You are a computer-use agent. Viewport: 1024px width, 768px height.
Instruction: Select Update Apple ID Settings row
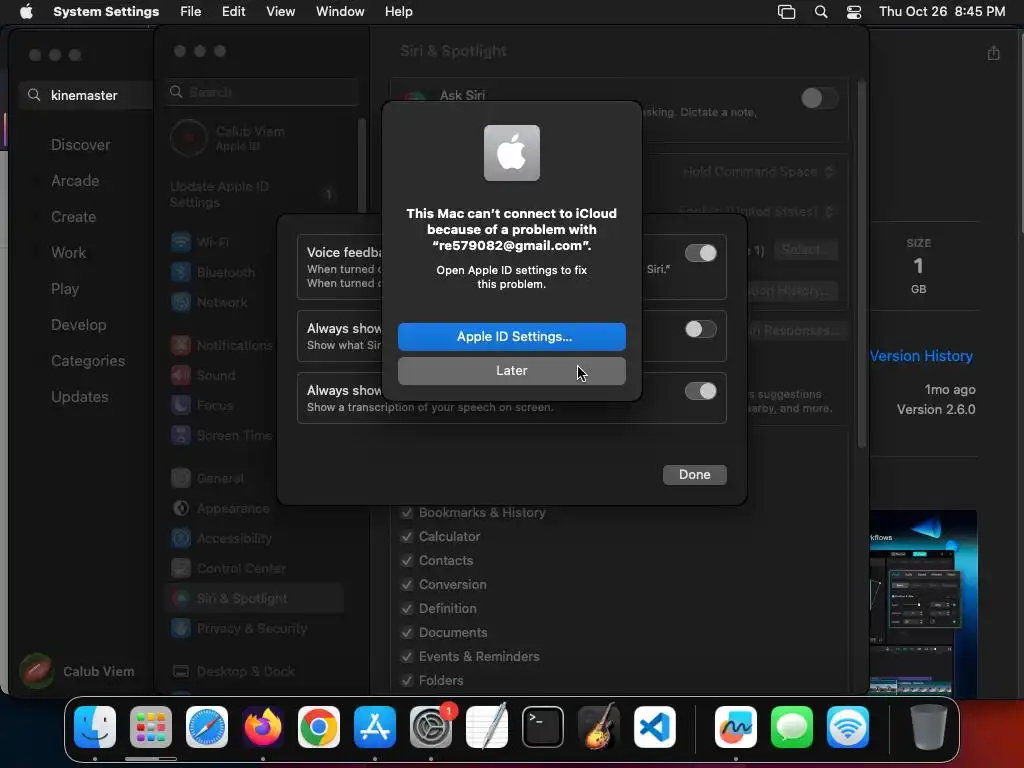pyautogui.click(x=255, y=194)
